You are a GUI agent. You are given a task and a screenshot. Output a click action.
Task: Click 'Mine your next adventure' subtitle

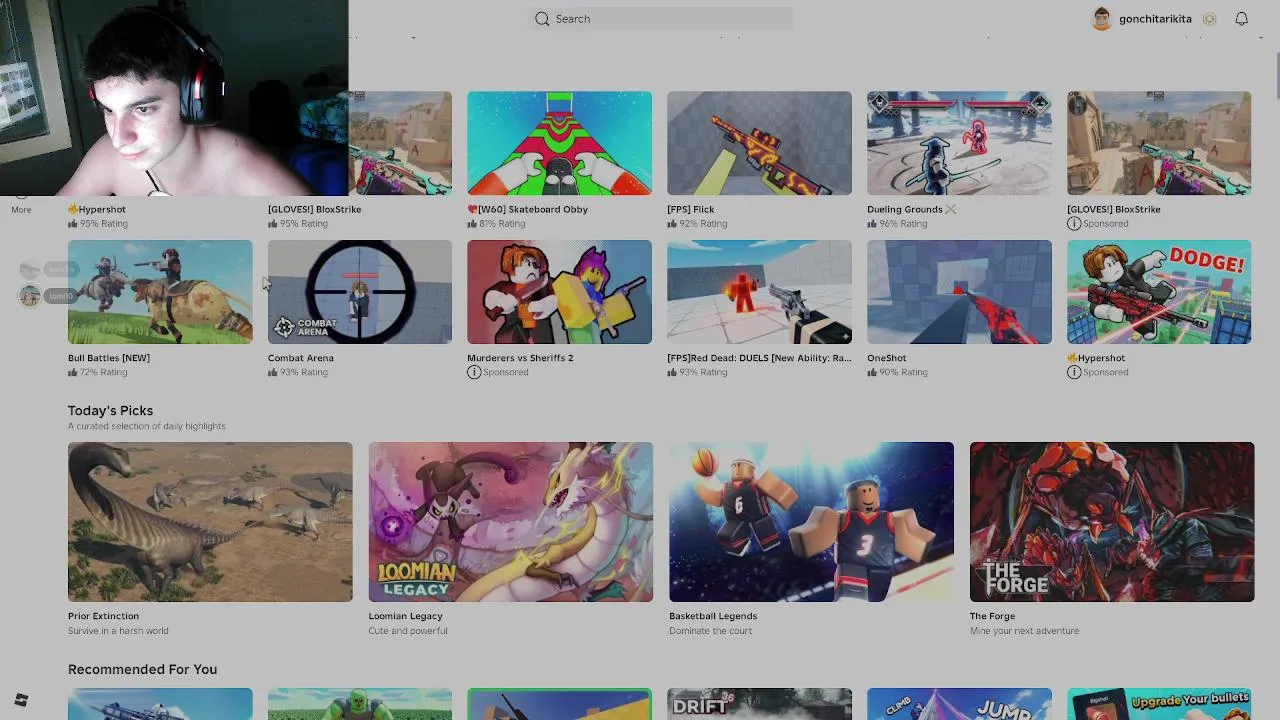coord(1024,631)
